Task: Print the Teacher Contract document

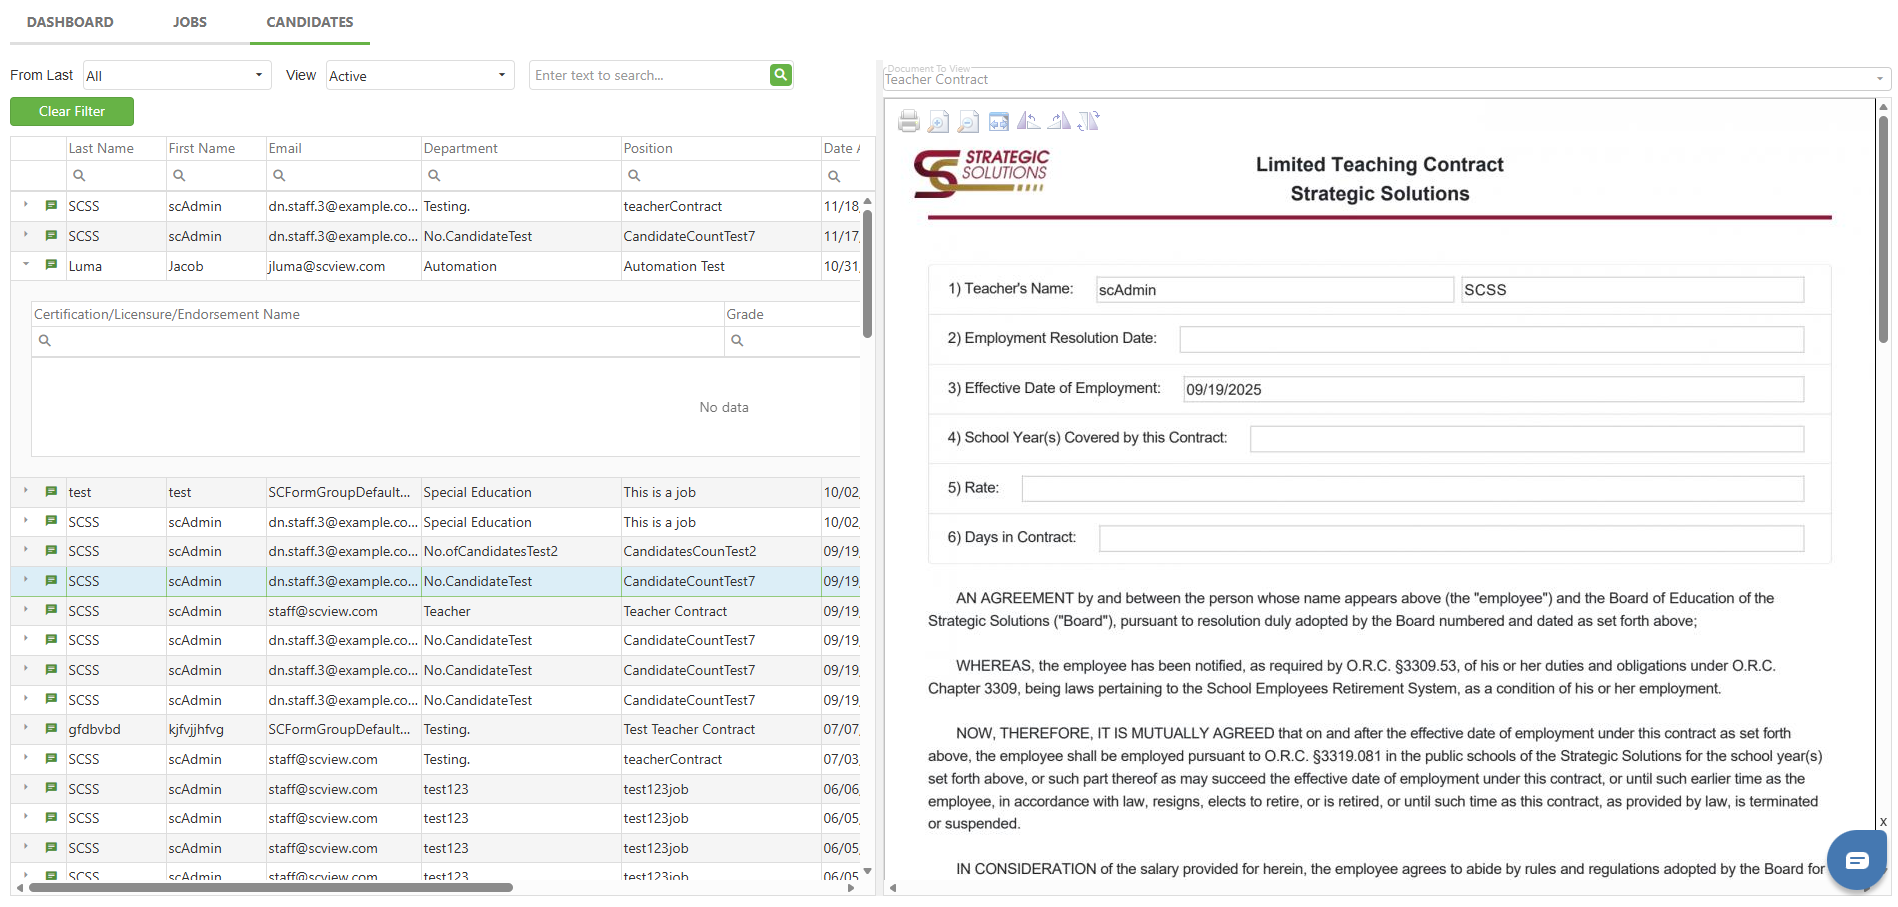Action: (x=908, y=121)
